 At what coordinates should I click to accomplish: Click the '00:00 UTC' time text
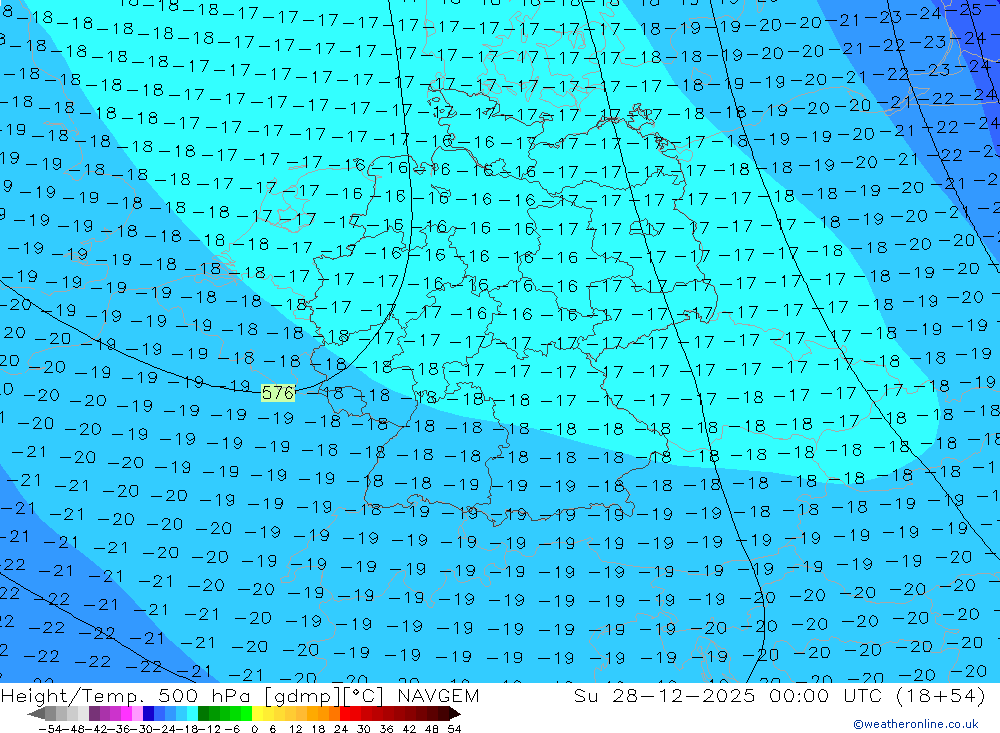point(825,695)
